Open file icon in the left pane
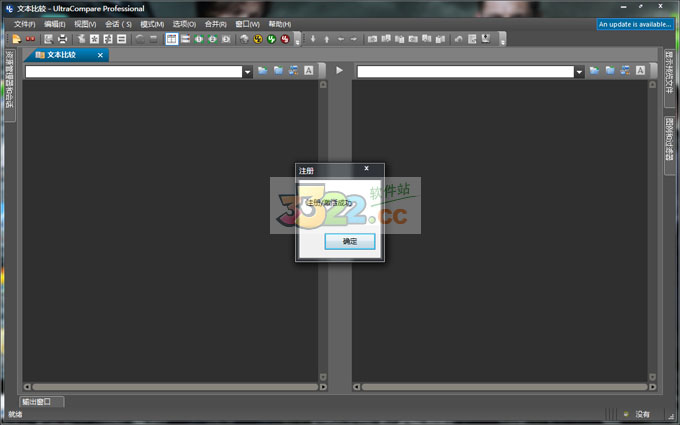680x425 pixels. pos(262,70)
